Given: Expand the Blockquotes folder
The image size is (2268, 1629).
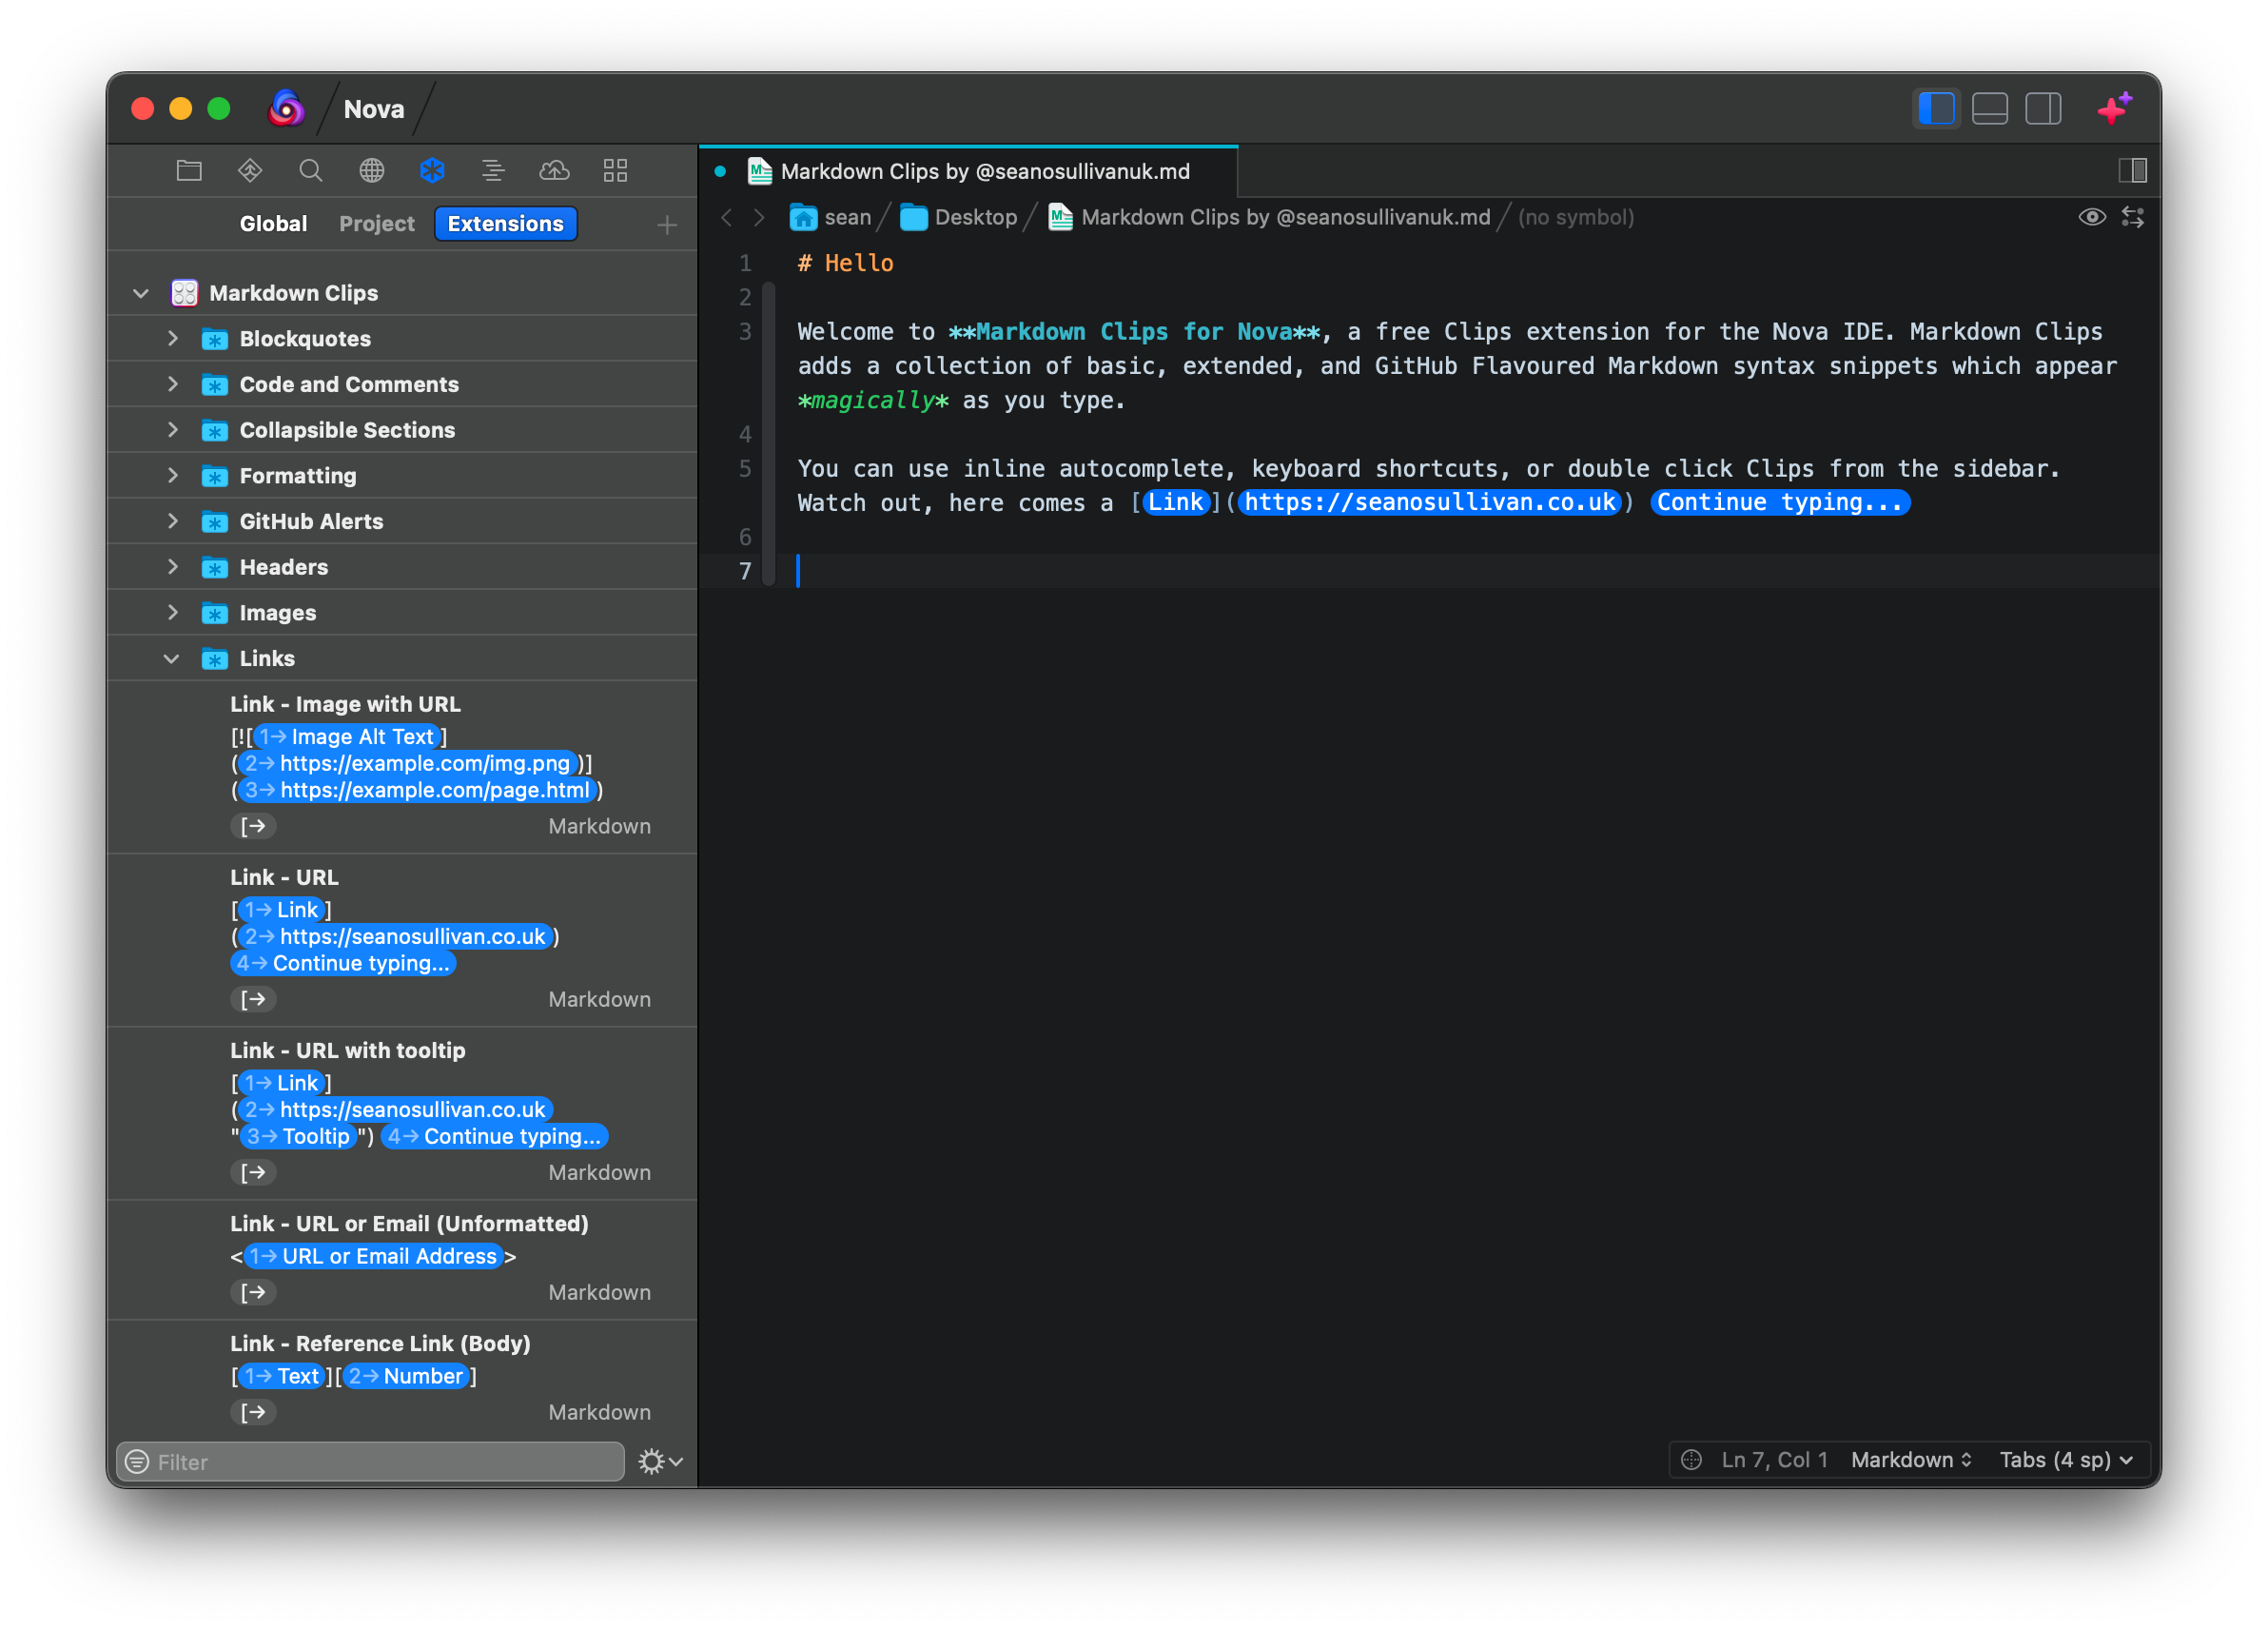Looking at the screenshot, I should click(x=172, y=338).
